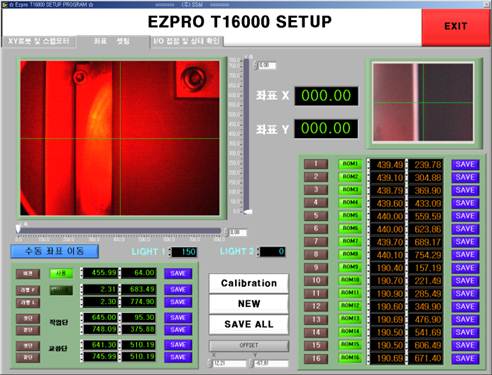Viewport: 492px width, 375px height.
Task: Click the 190.40 X value in row 9
Action: (x=388, y=268)
